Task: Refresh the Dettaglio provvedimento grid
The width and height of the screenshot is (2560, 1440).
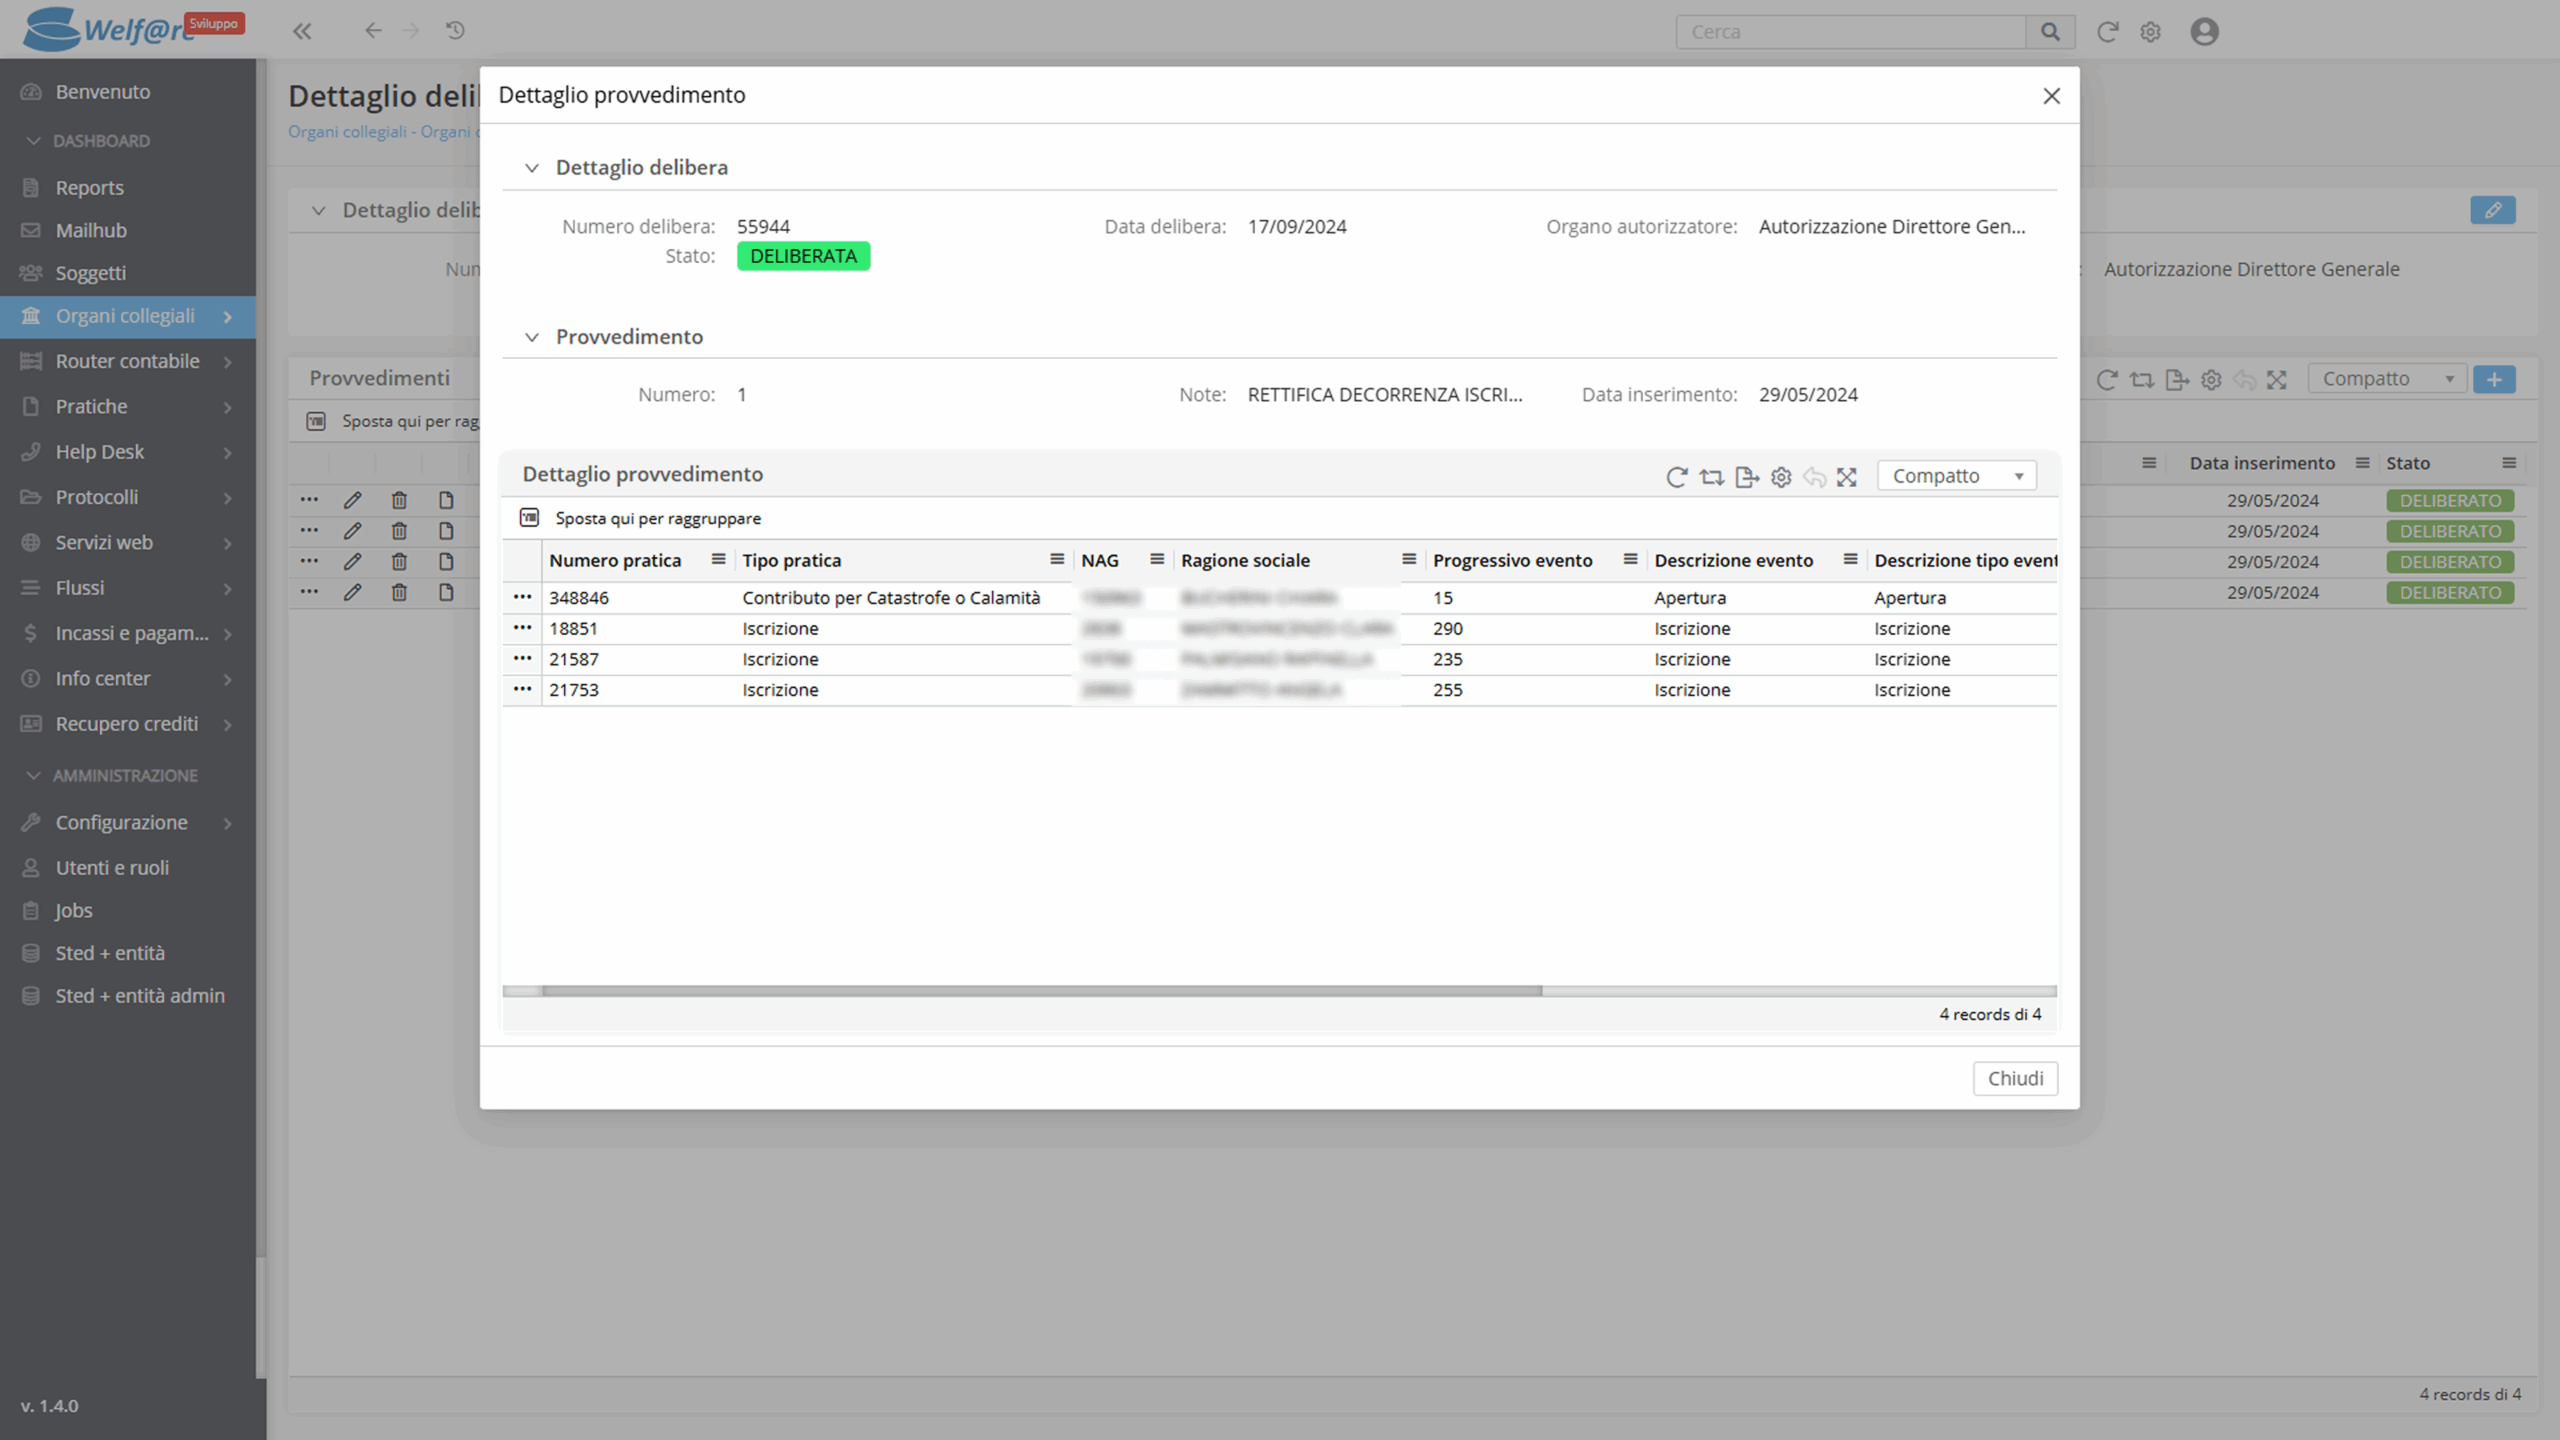Action: [x=1676, y=477]
